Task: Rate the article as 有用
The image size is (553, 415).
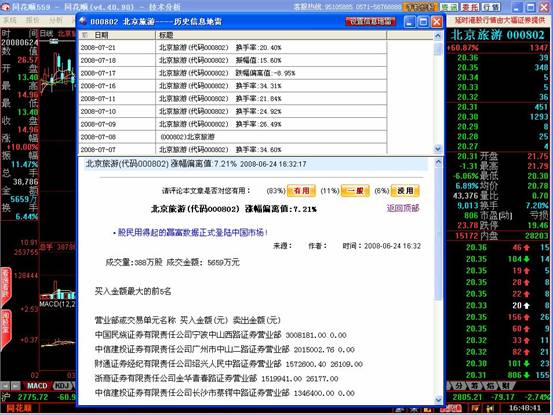Action: (x=302, y=191)
